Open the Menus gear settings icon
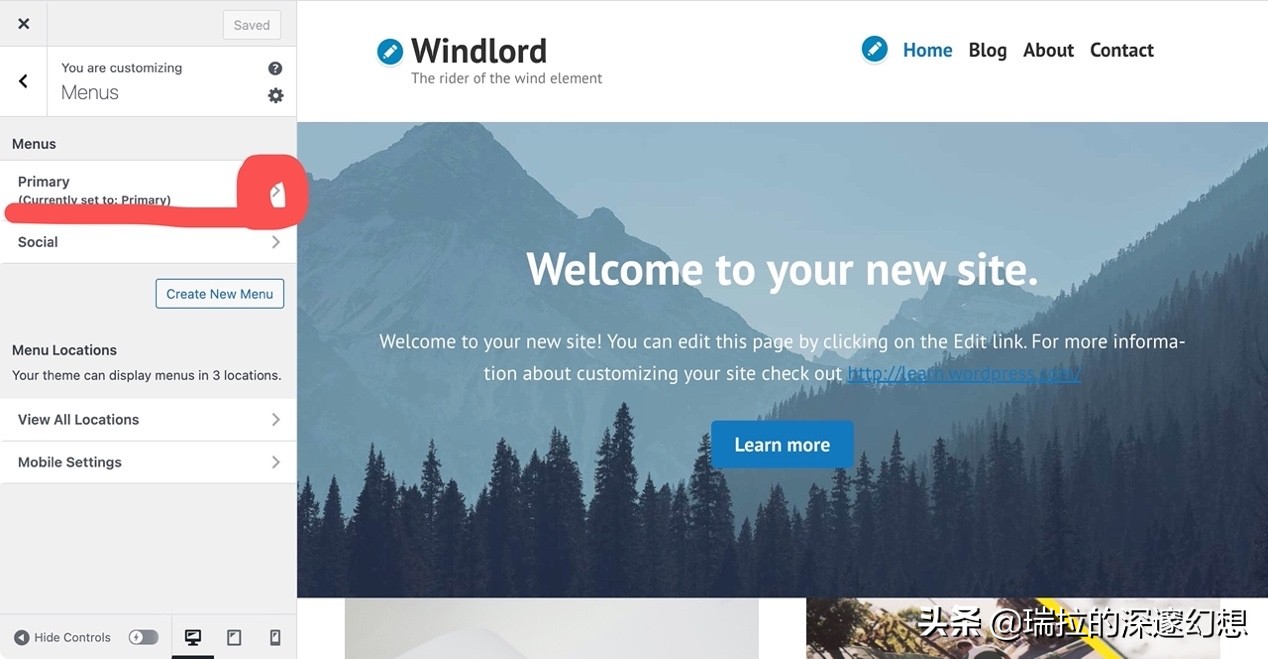Image resolution: width=1268 pixels, height=659 pixels. click(275, 95)
